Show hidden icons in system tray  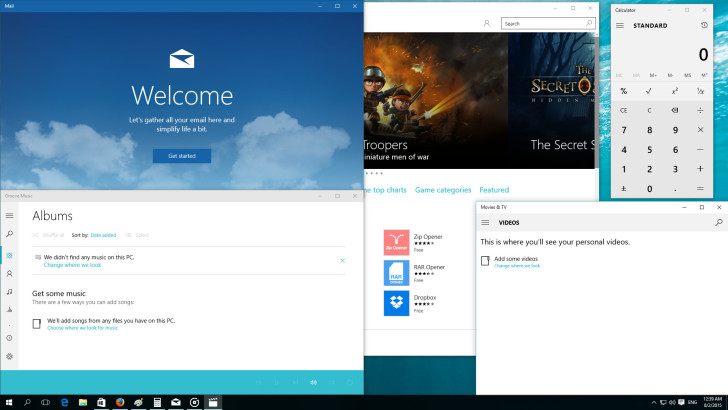654,402
